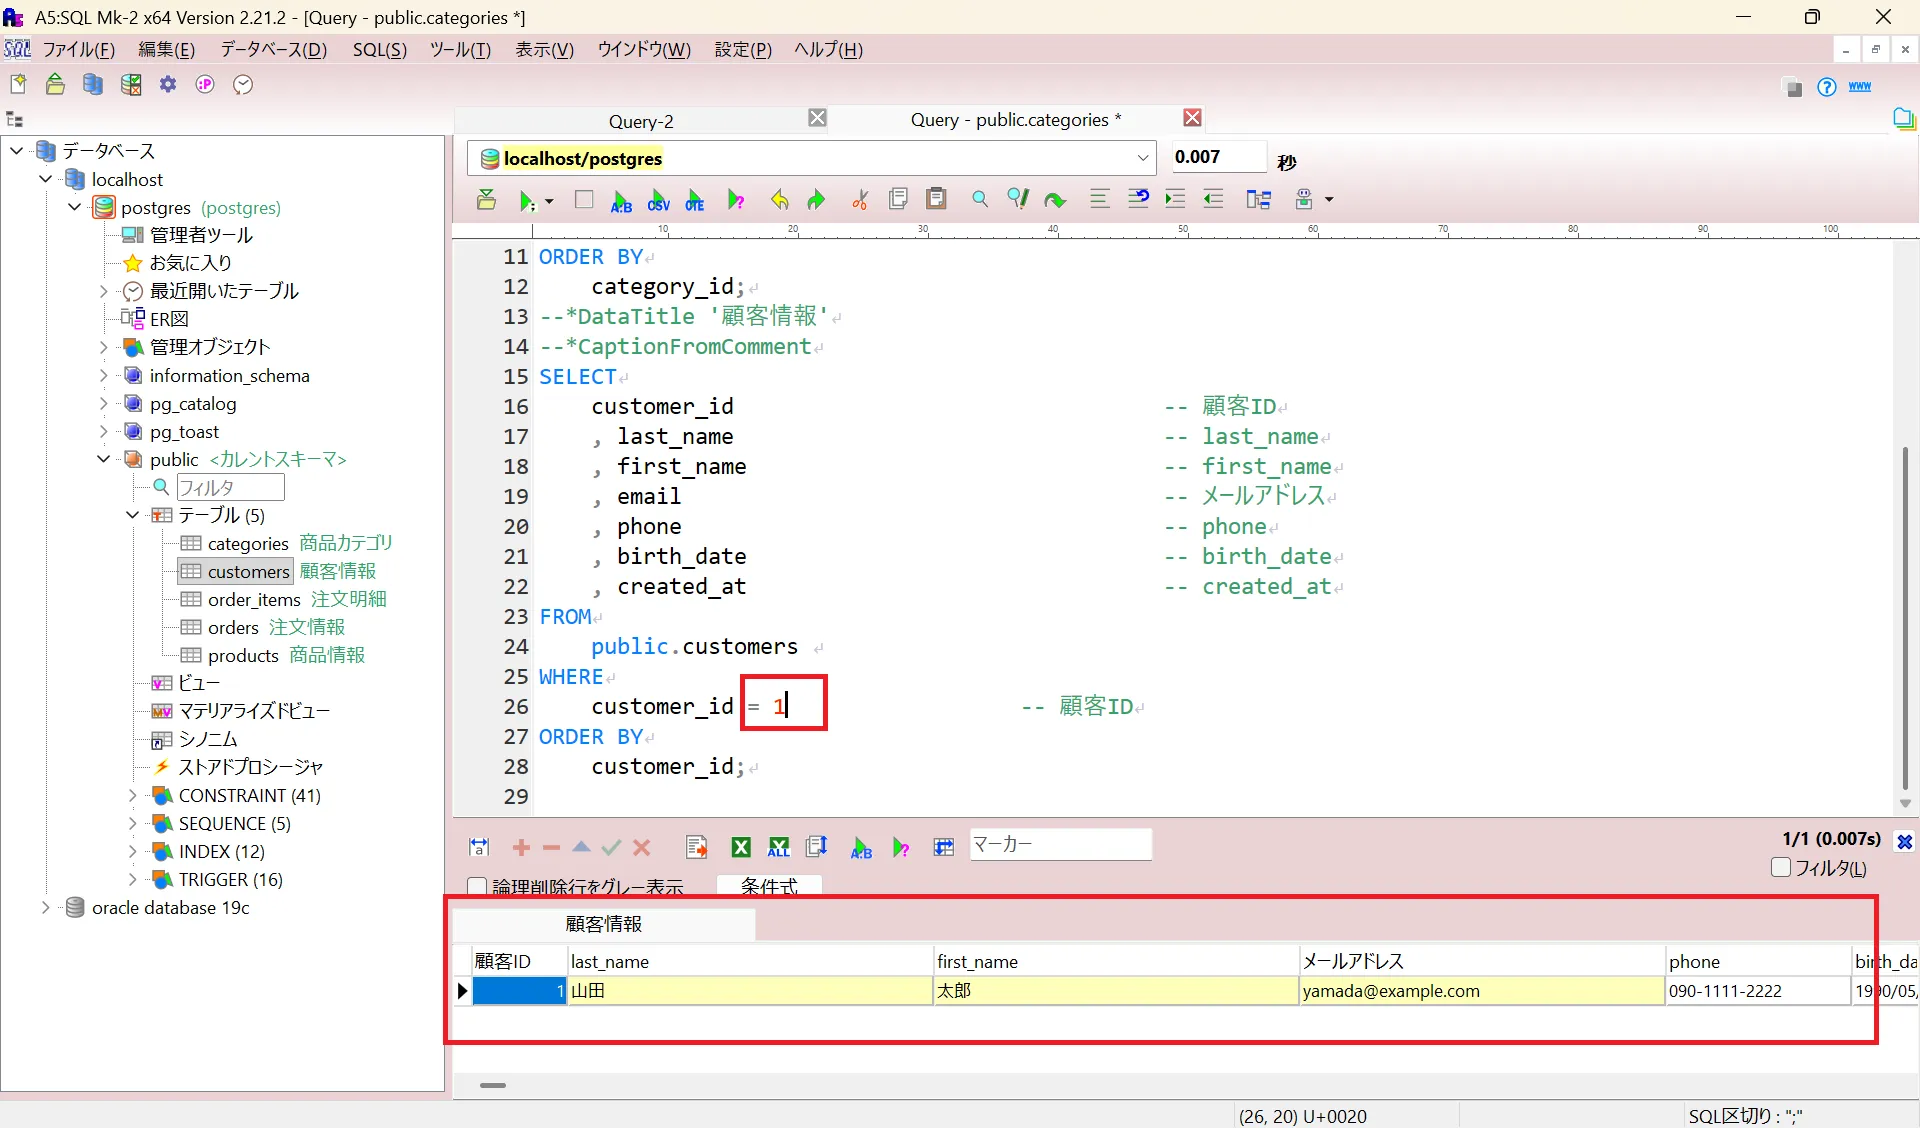Click the export results to CSV run icon
1920x1128 pixels.
(x=658, y=200)
